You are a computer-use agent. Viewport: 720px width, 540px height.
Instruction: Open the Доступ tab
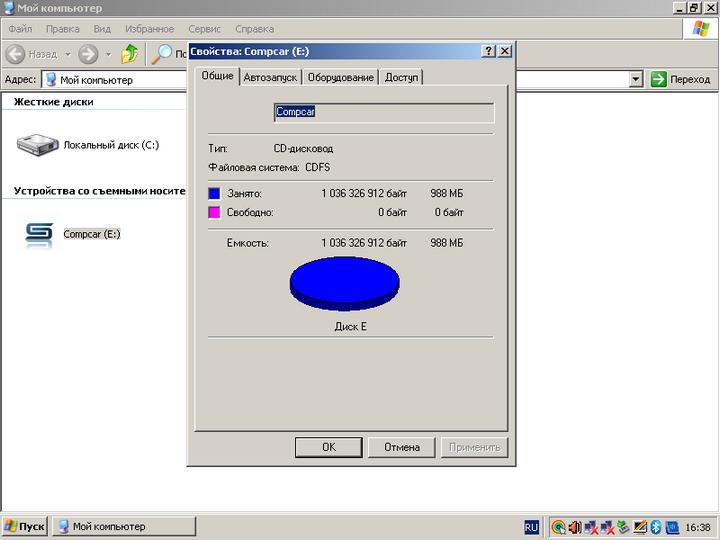[401, 78]
